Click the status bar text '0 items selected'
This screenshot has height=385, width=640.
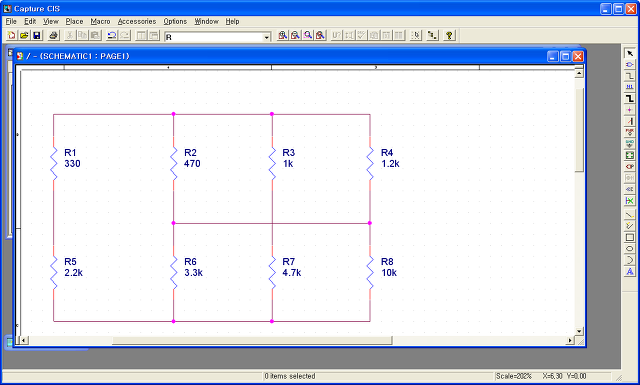tap(290, 376)
